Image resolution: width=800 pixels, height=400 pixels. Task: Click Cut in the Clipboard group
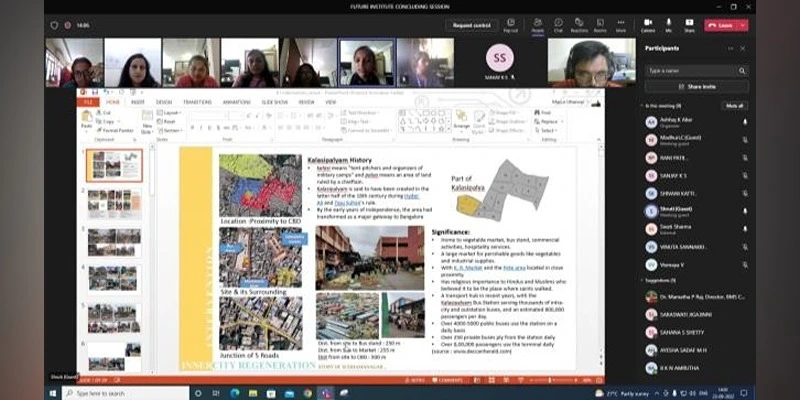click(x=104, y=113)
